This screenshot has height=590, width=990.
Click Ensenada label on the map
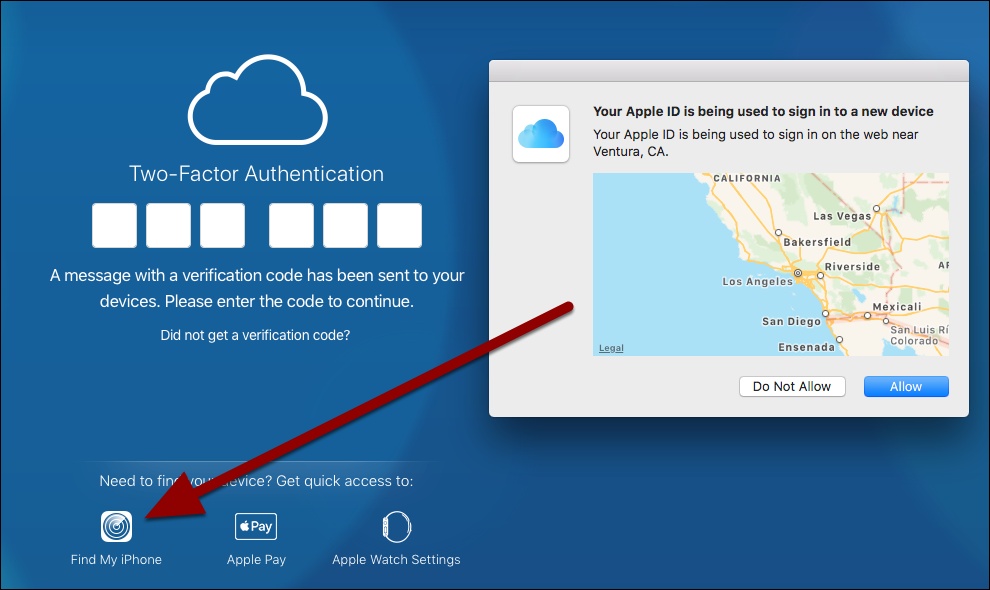point(806,347)
